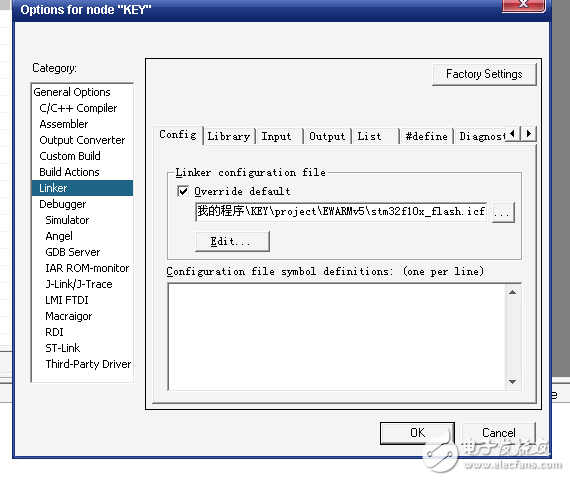Click the scroll-up arrow in symbol definitions box
The image size is (570, 481).
513,292
